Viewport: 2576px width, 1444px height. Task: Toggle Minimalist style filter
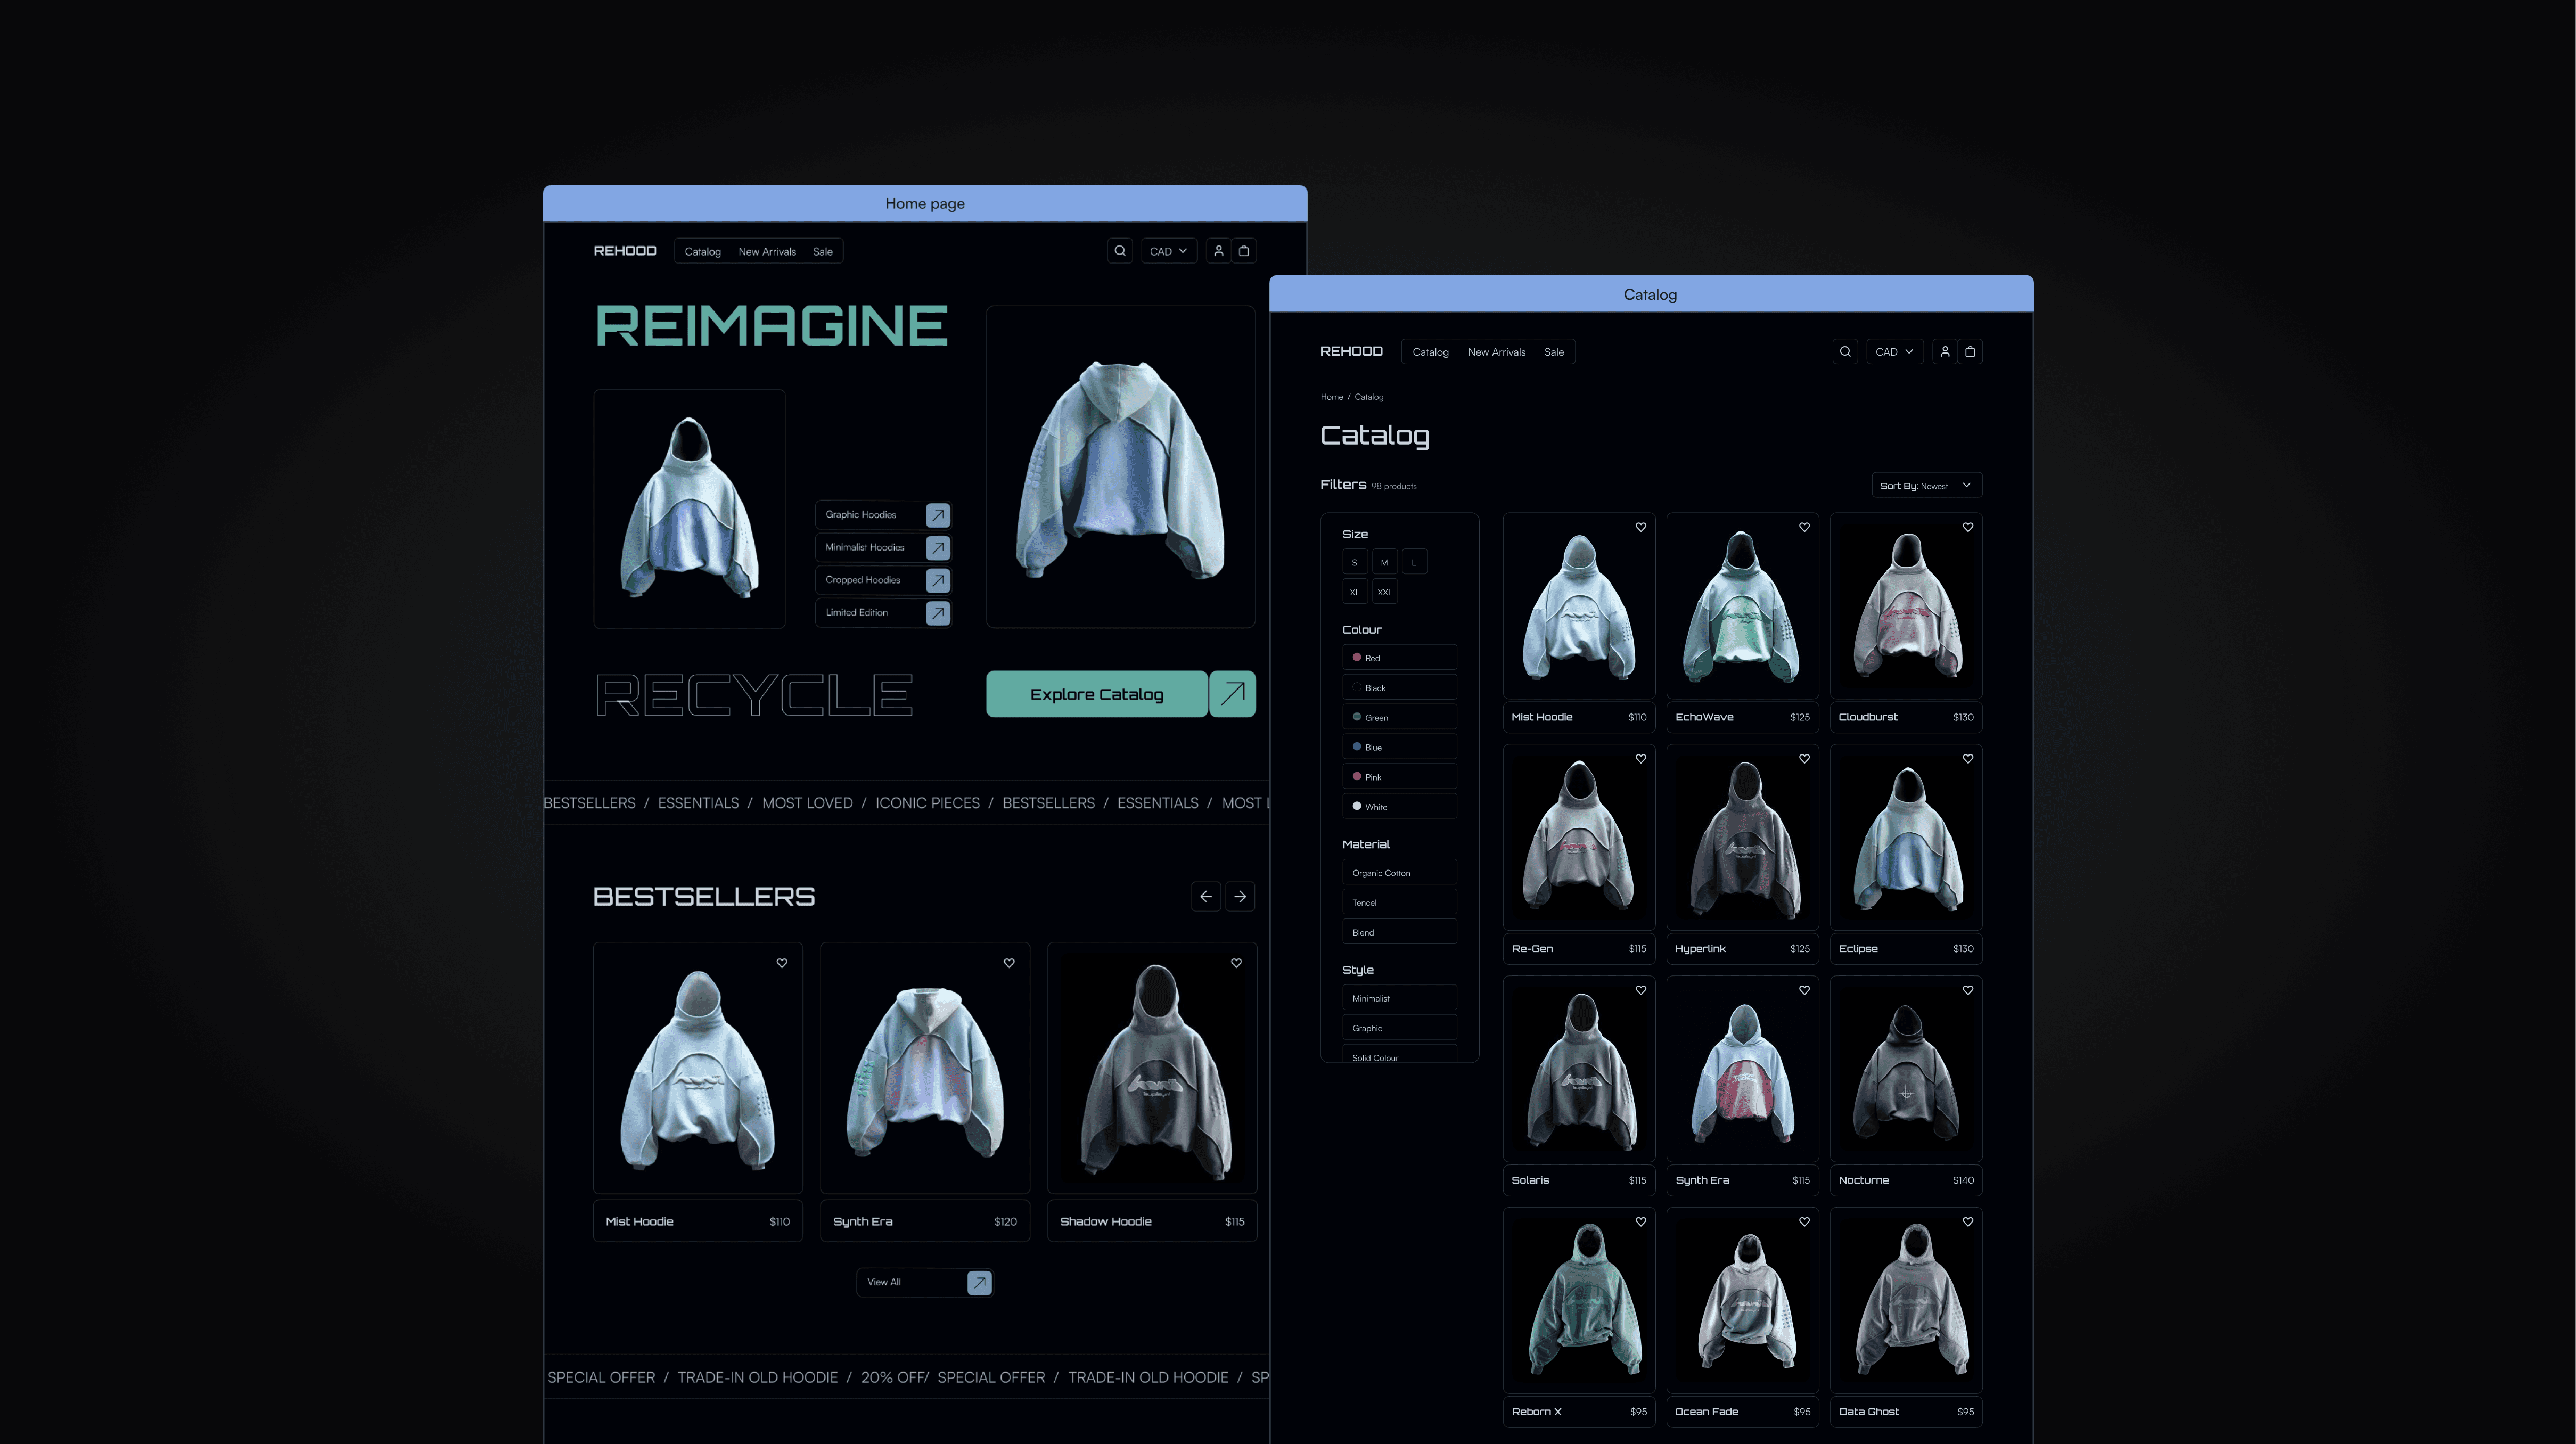[1399, 999]
